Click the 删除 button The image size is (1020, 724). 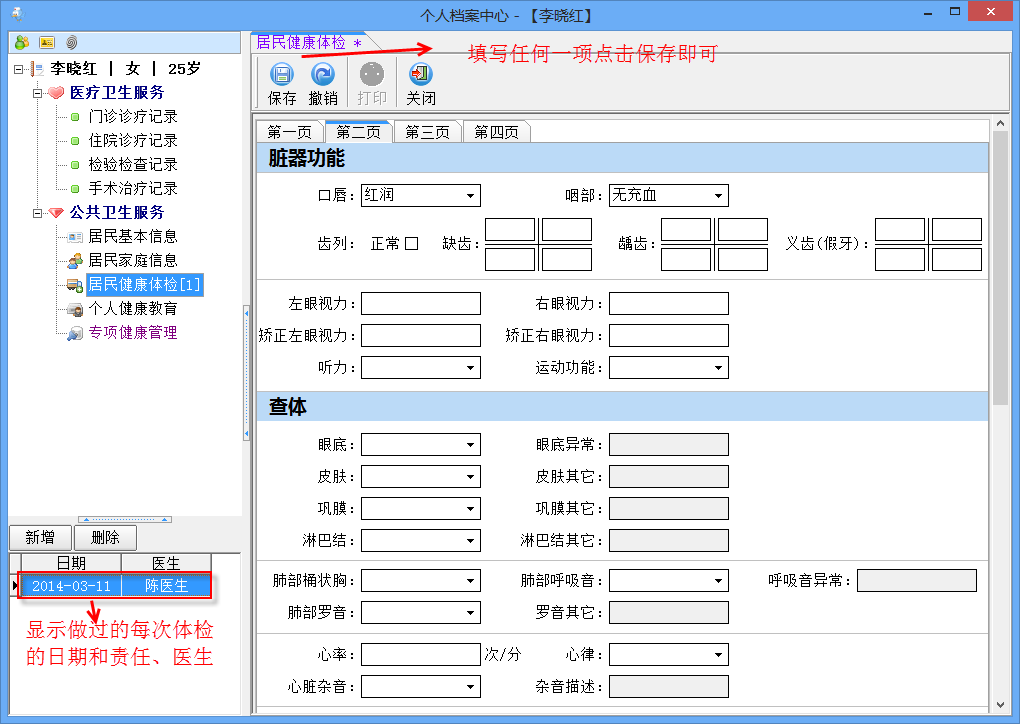tap(105, 537)
